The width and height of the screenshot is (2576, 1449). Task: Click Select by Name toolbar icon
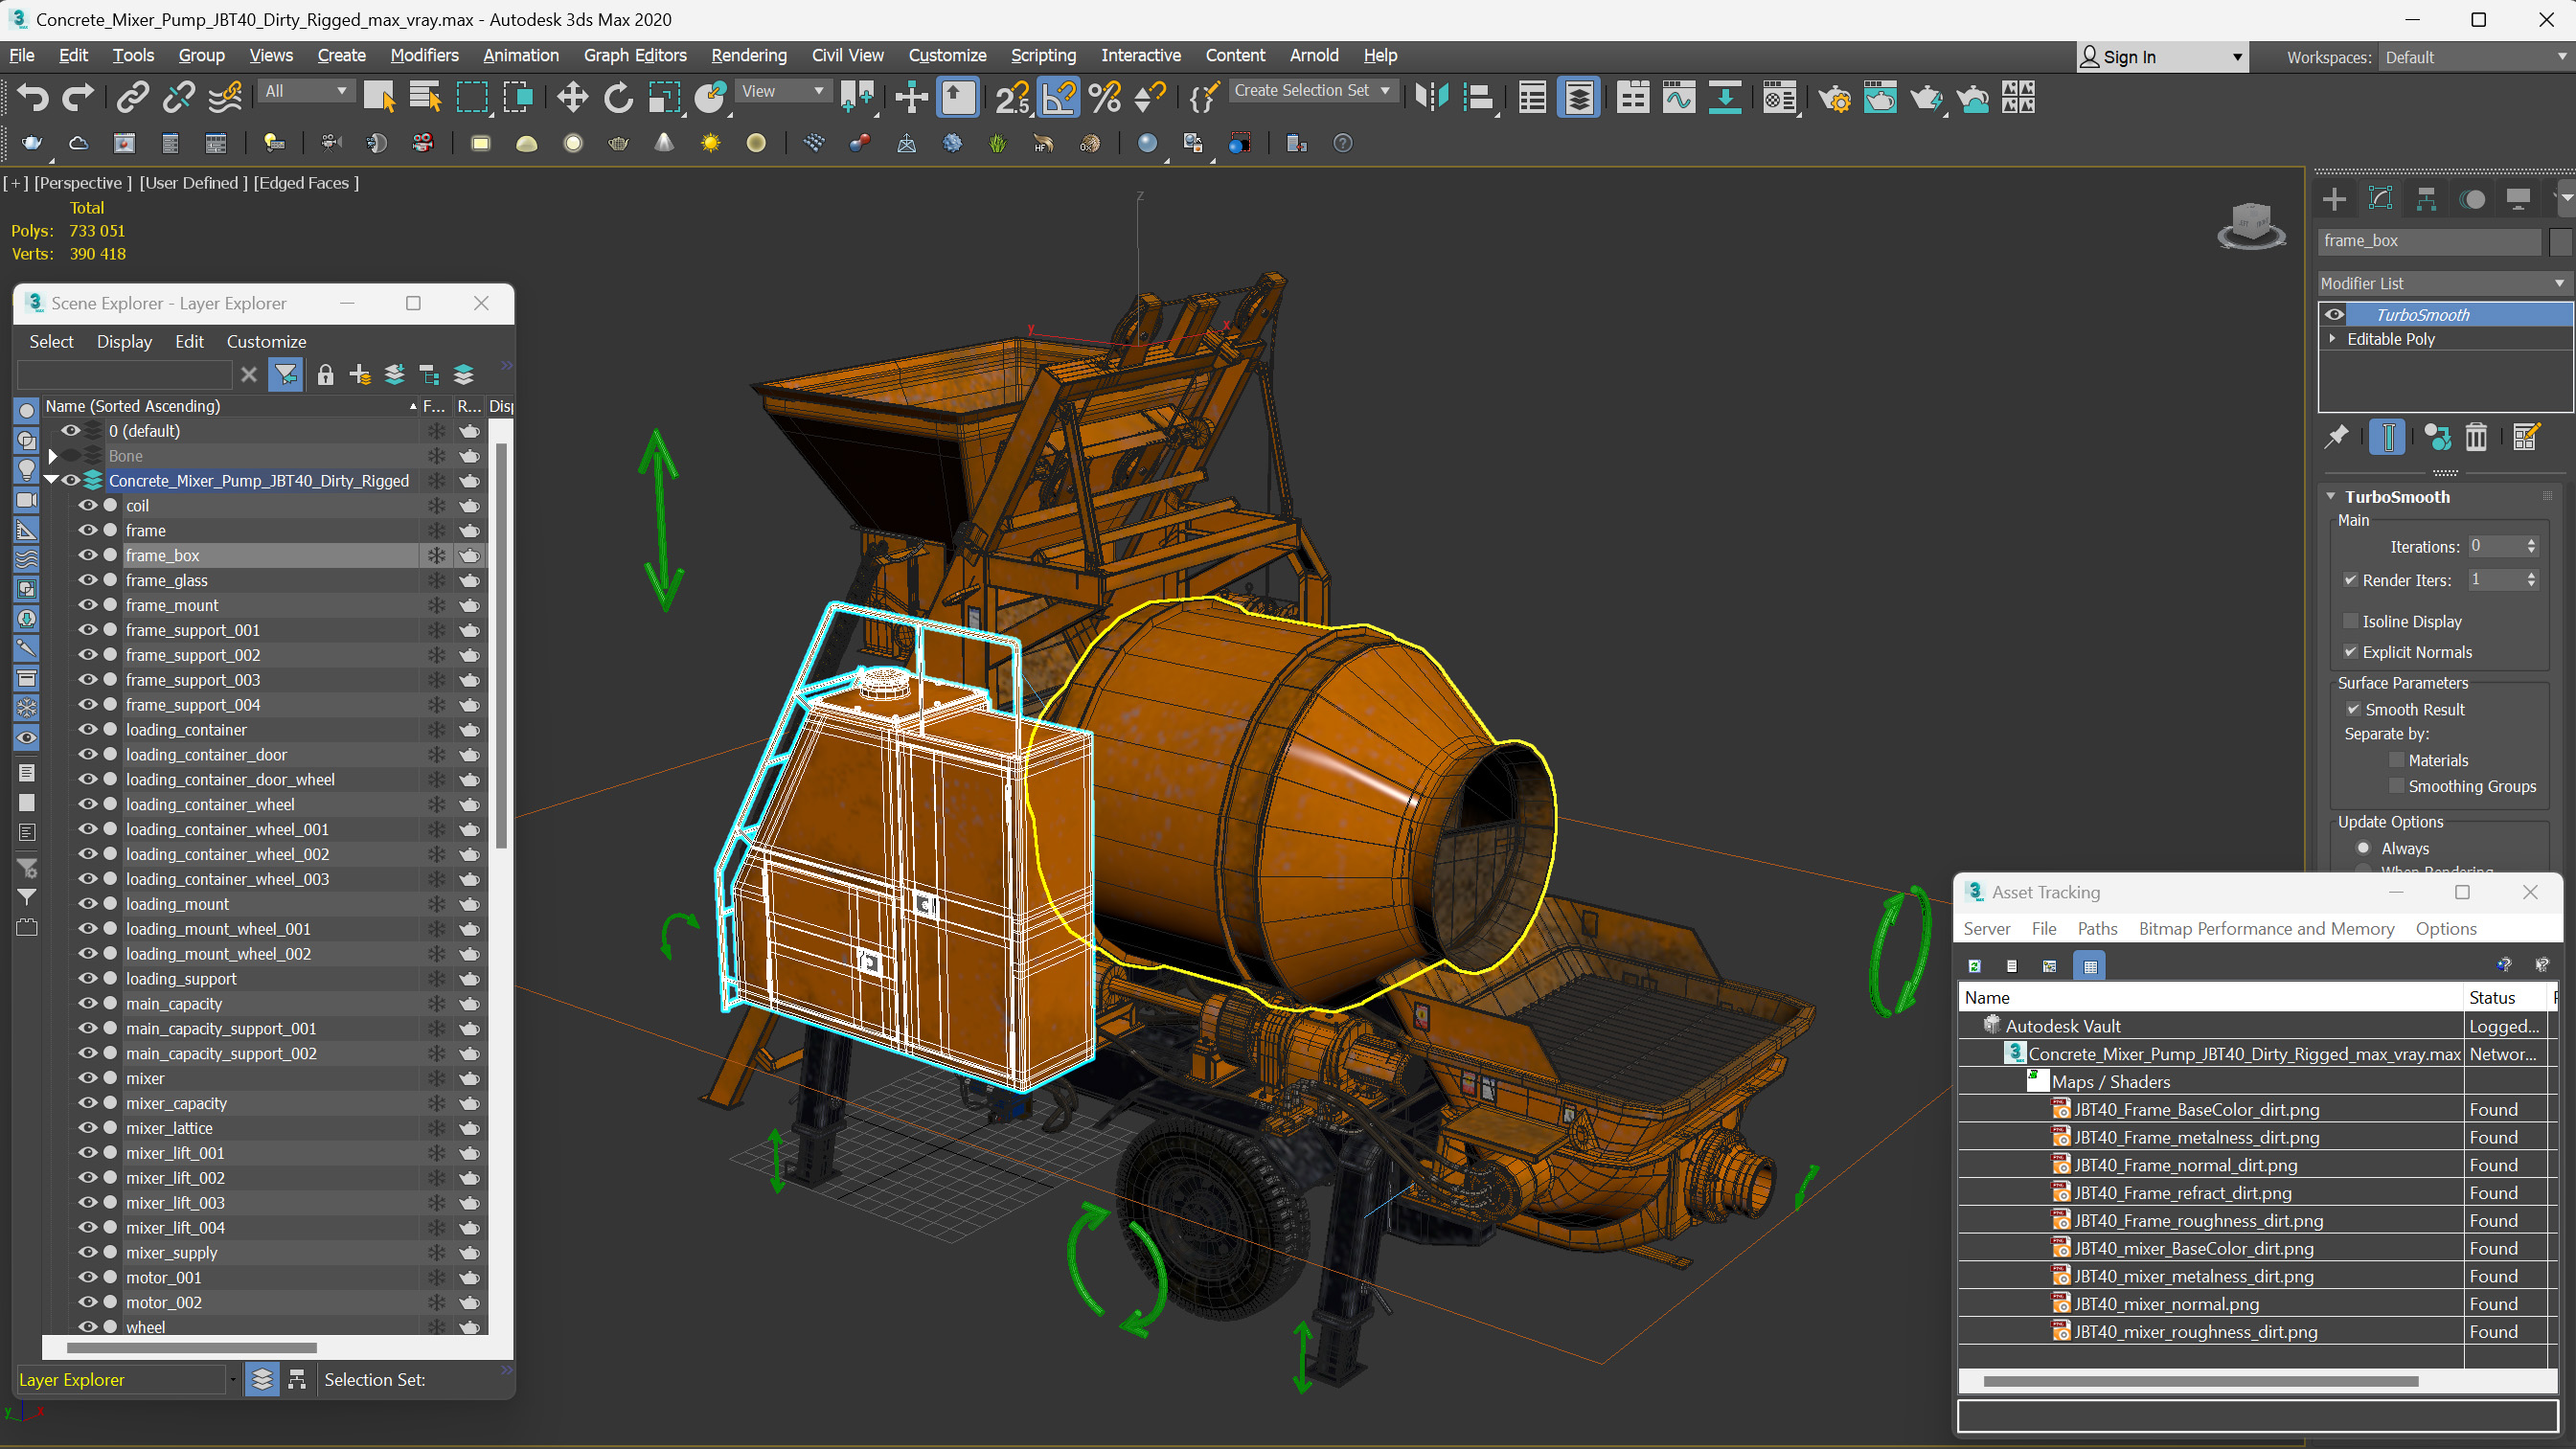[425, 97]
